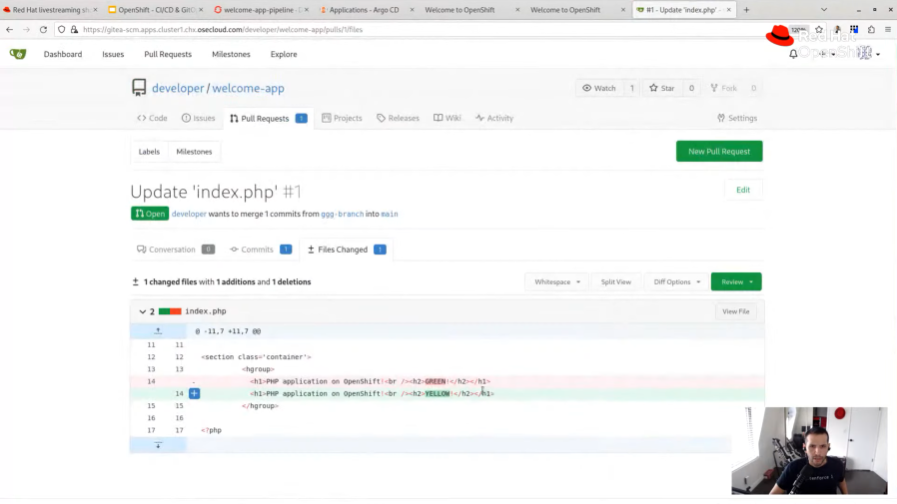Watch the welcome-app repository

tap(600, 88)
